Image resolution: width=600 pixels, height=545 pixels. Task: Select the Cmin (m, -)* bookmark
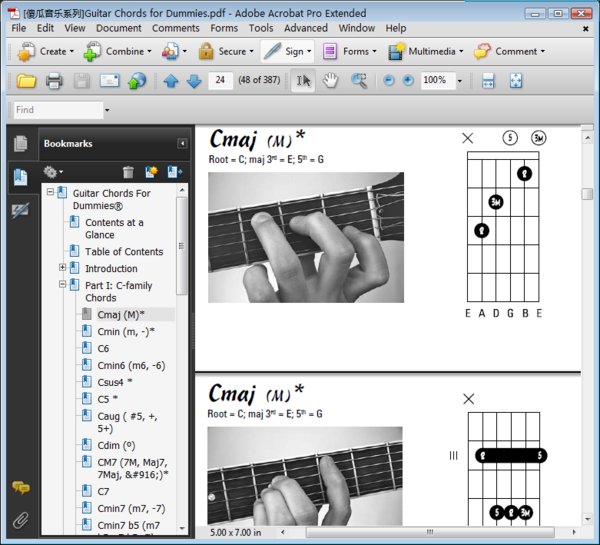pos(126,331)
